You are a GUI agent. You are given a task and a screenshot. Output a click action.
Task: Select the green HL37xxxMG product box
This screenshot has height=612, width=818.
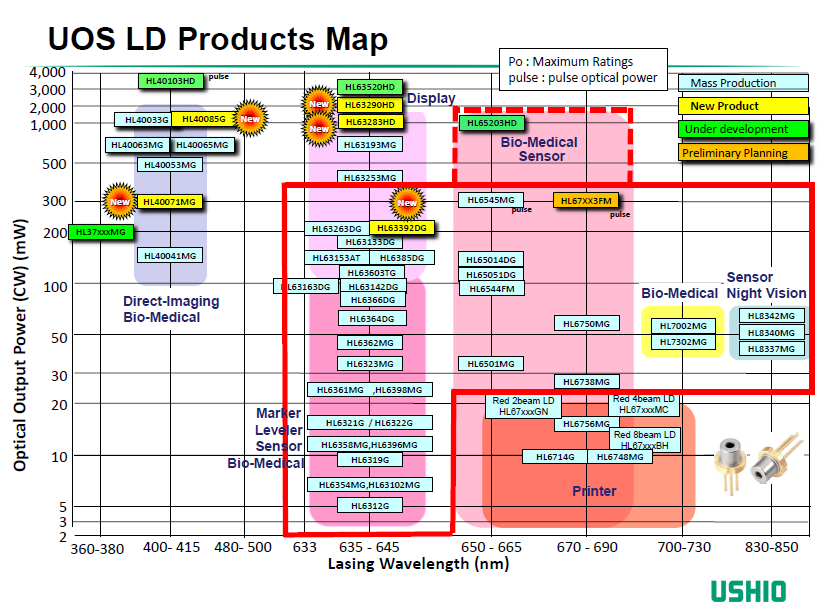[x=101, y=232]
